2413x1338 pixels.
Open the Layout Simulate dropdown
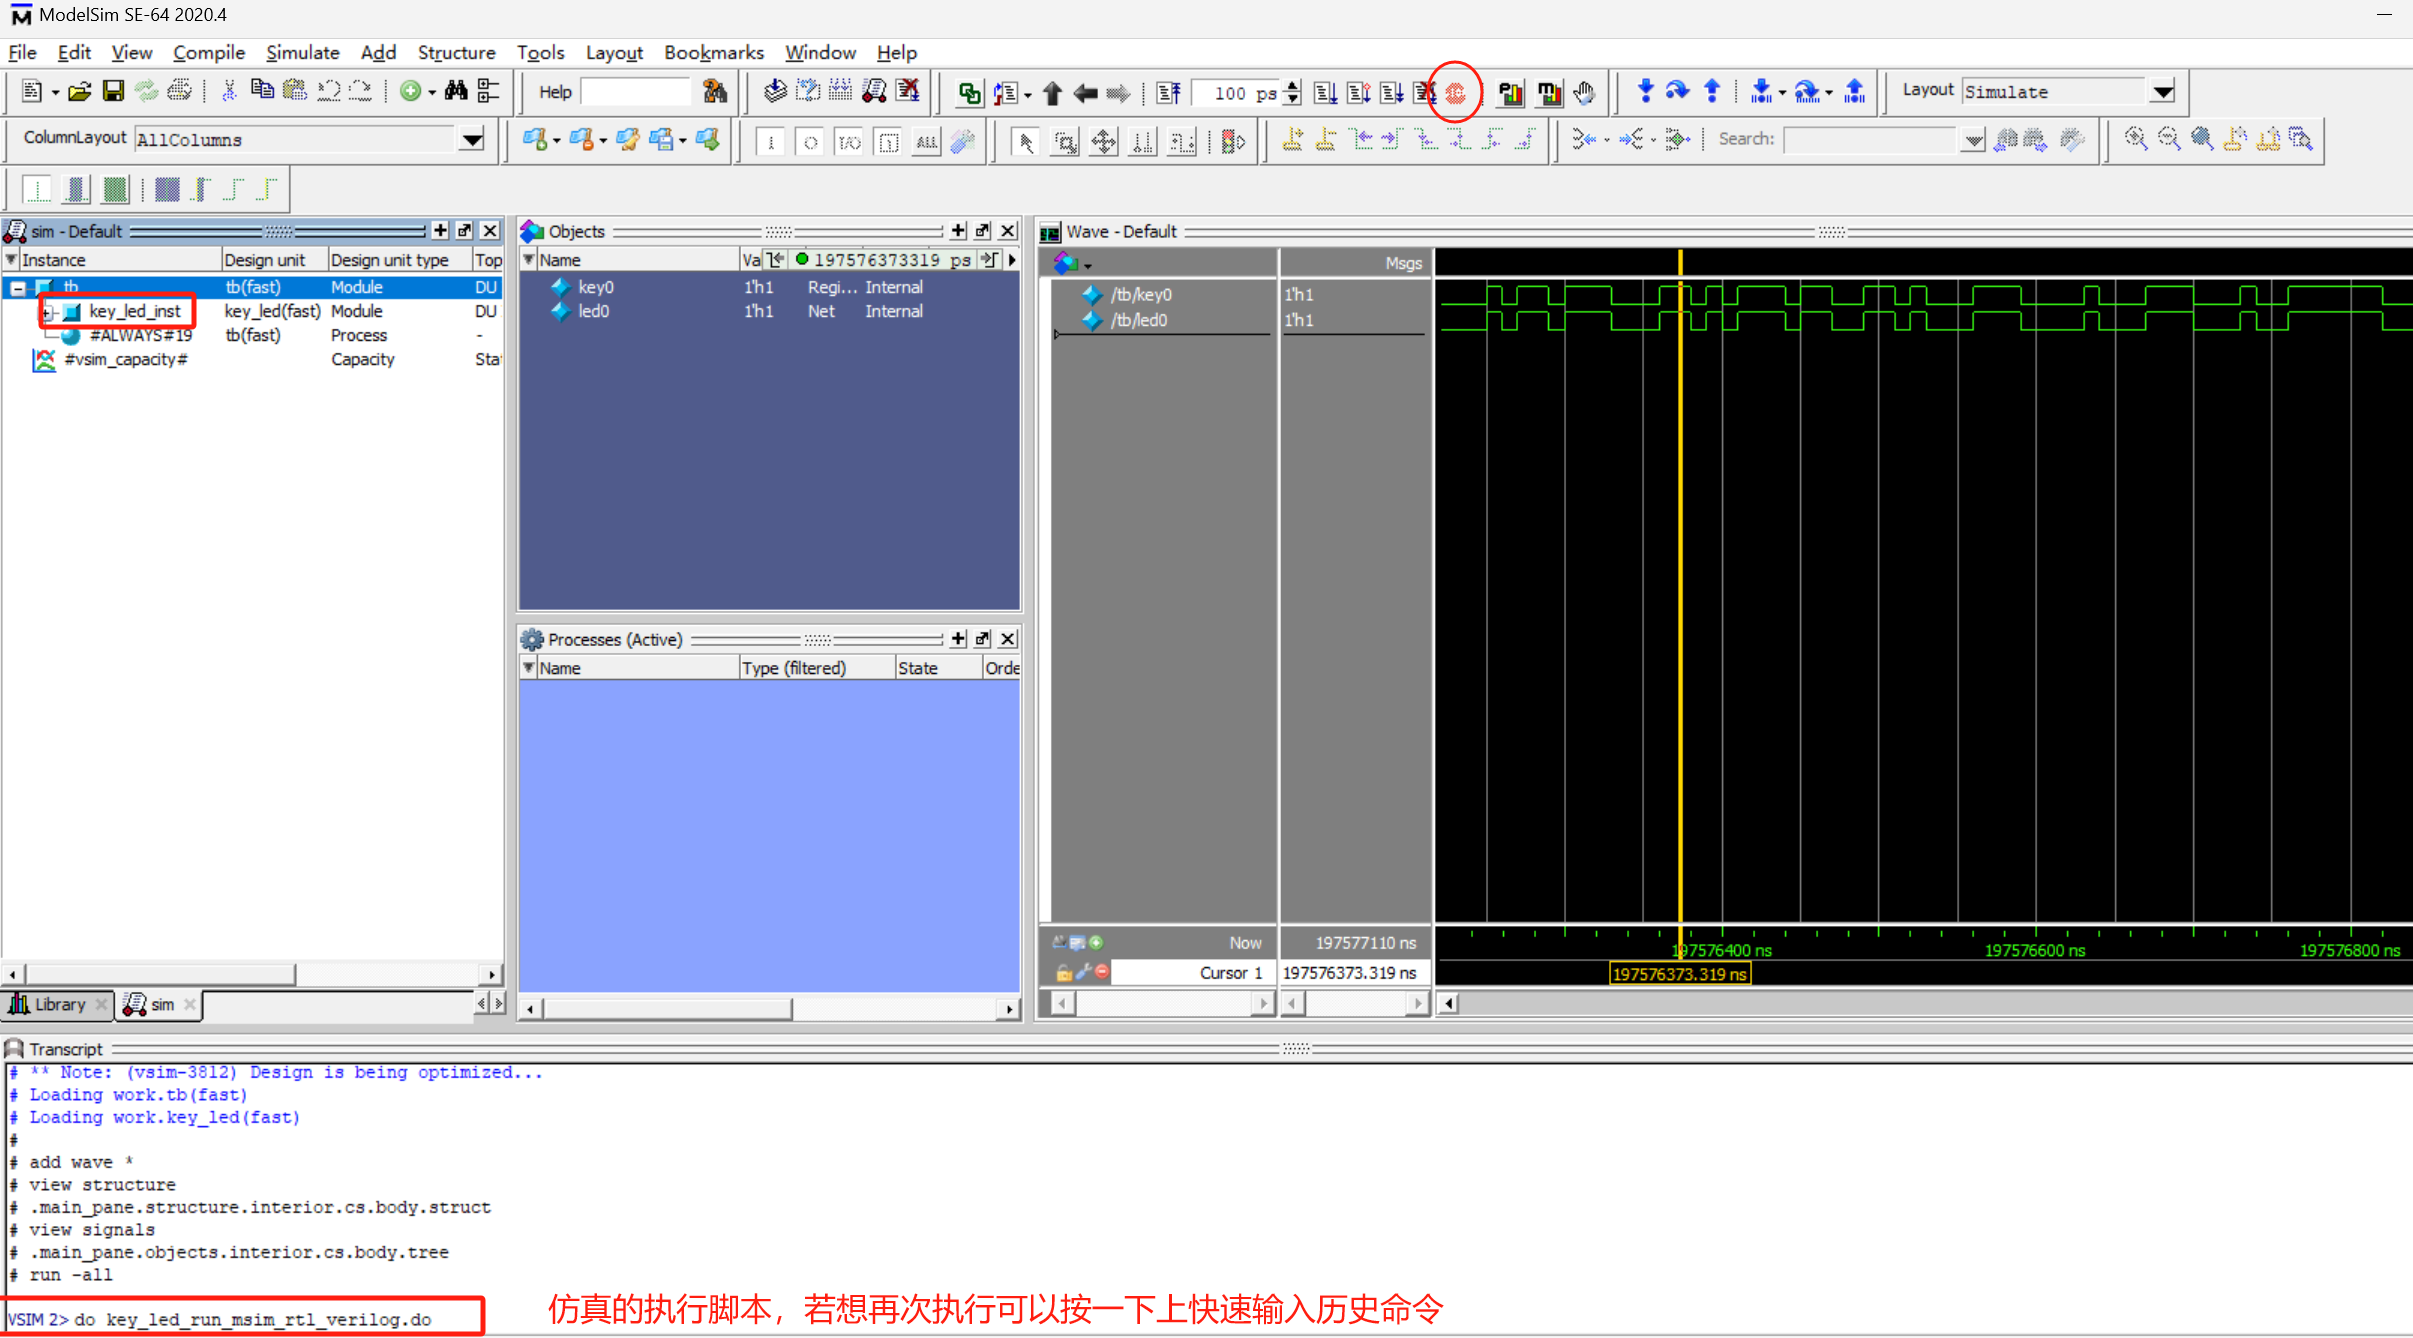coord(2162,92)
